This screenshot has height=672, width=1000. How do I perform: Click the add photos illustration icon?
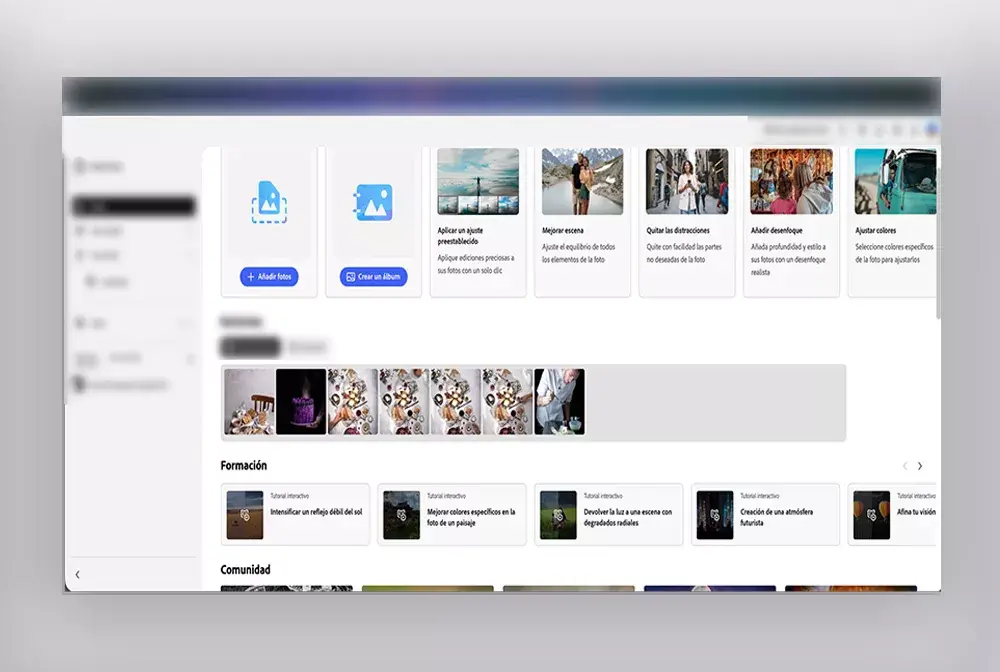coord(269,202)
